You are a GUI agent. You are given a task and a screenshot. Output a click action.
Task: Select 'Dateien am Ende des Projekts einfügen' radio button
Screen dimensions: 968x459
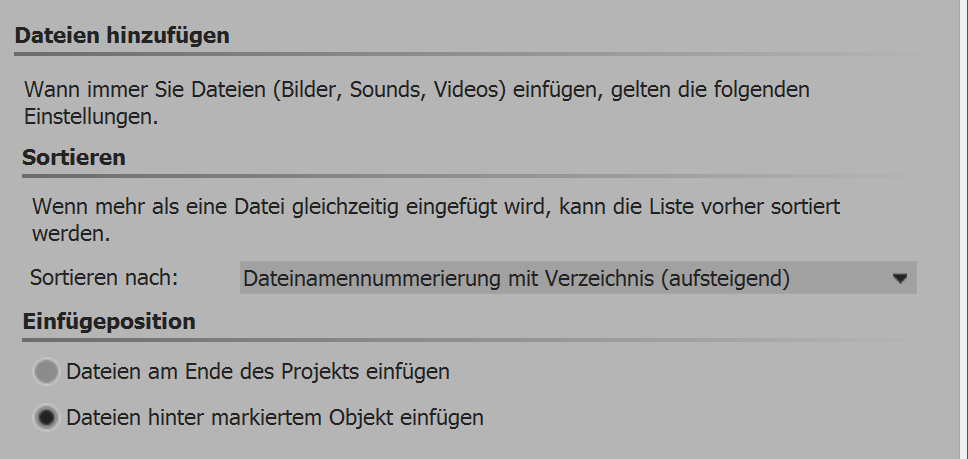pos(46,372)
